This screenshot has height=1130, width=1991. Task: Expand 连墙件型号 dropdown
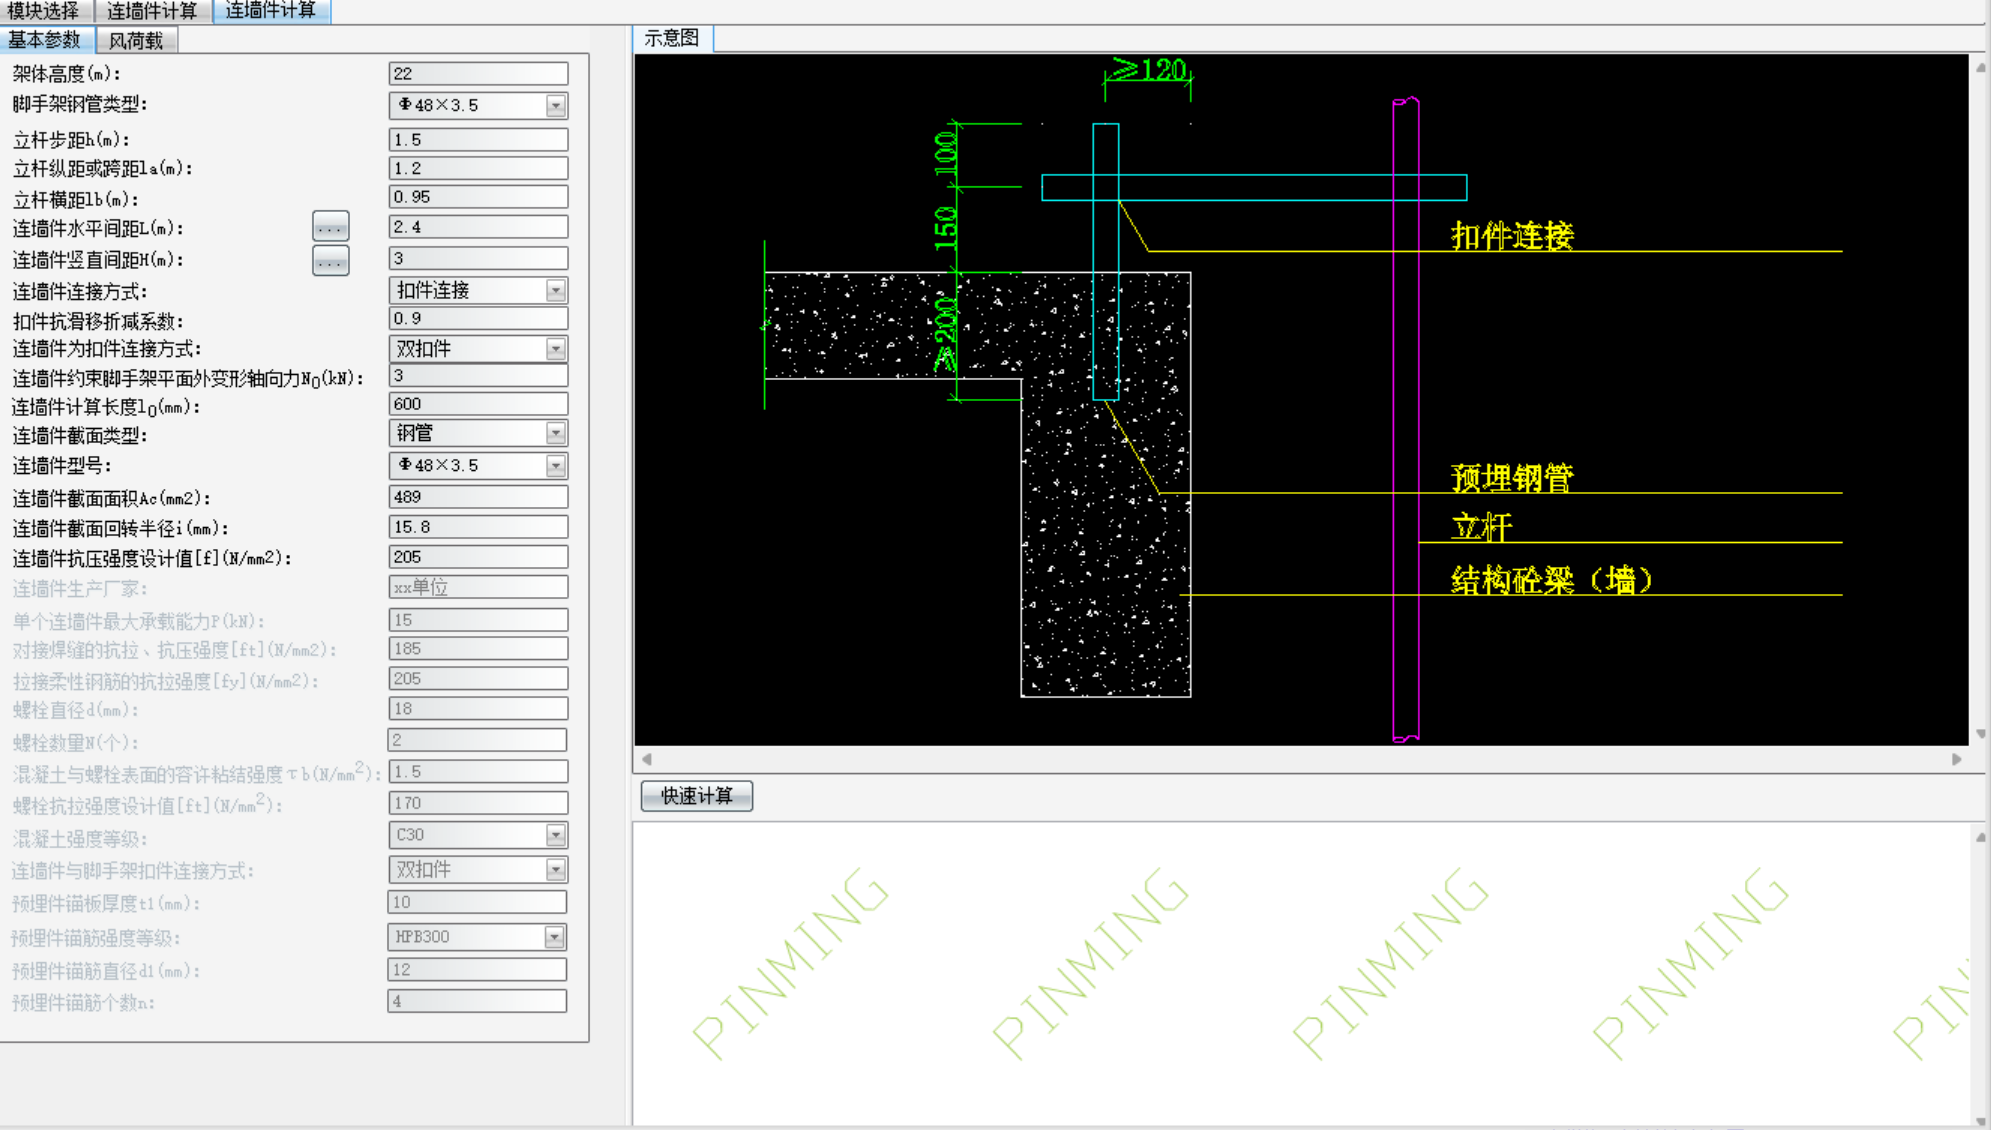pos(556,465)
